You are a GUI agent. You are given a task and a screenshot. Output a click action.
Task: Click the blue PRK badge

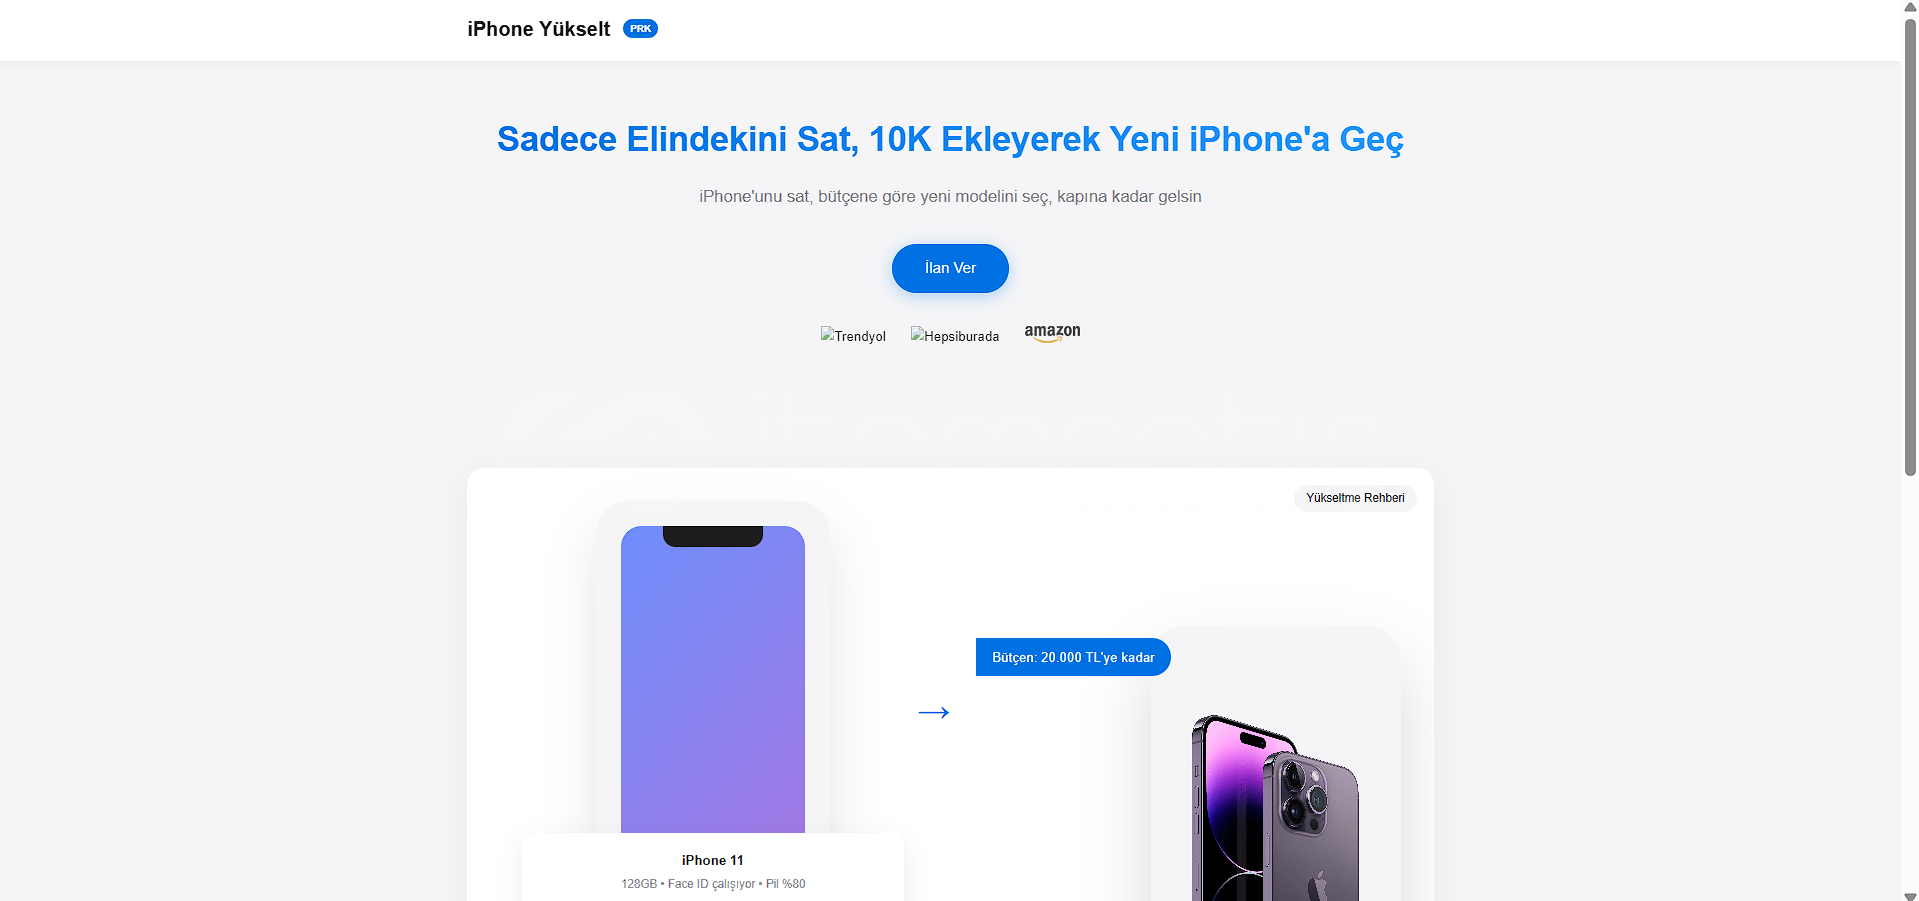pos(640,29)
